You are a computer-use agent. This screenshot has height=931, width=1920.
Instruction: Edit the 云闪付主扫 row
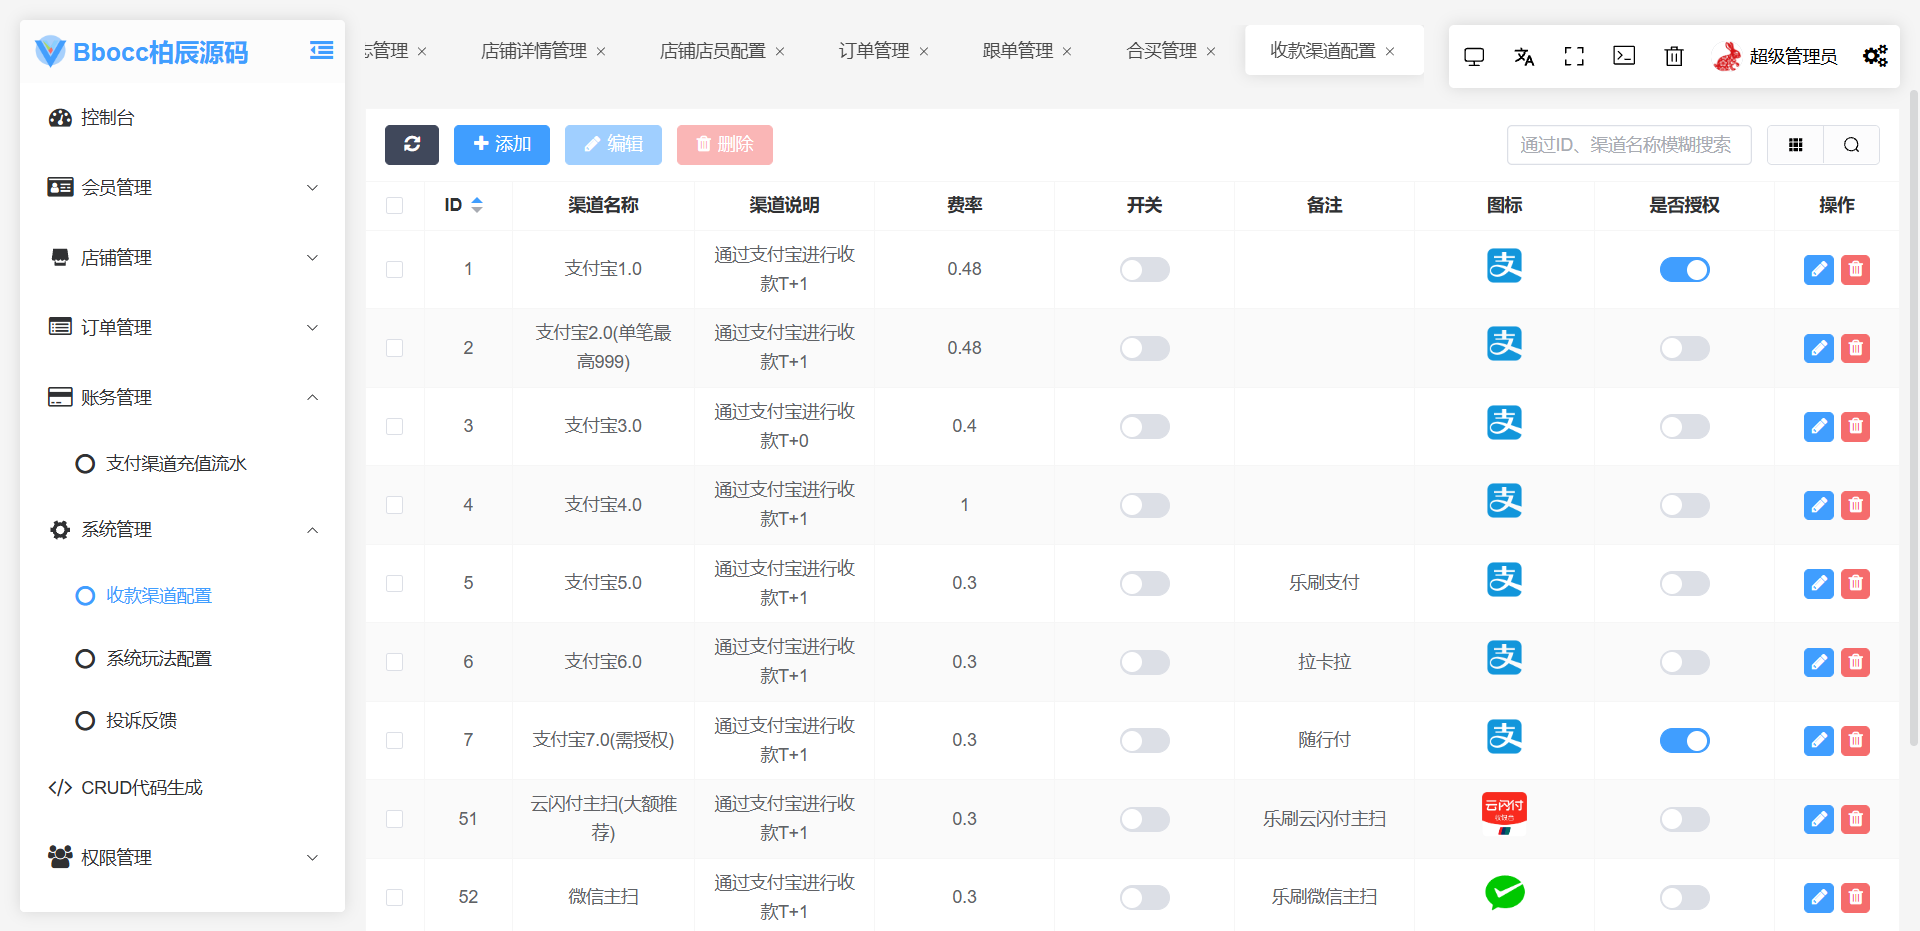pos(1819,819)
